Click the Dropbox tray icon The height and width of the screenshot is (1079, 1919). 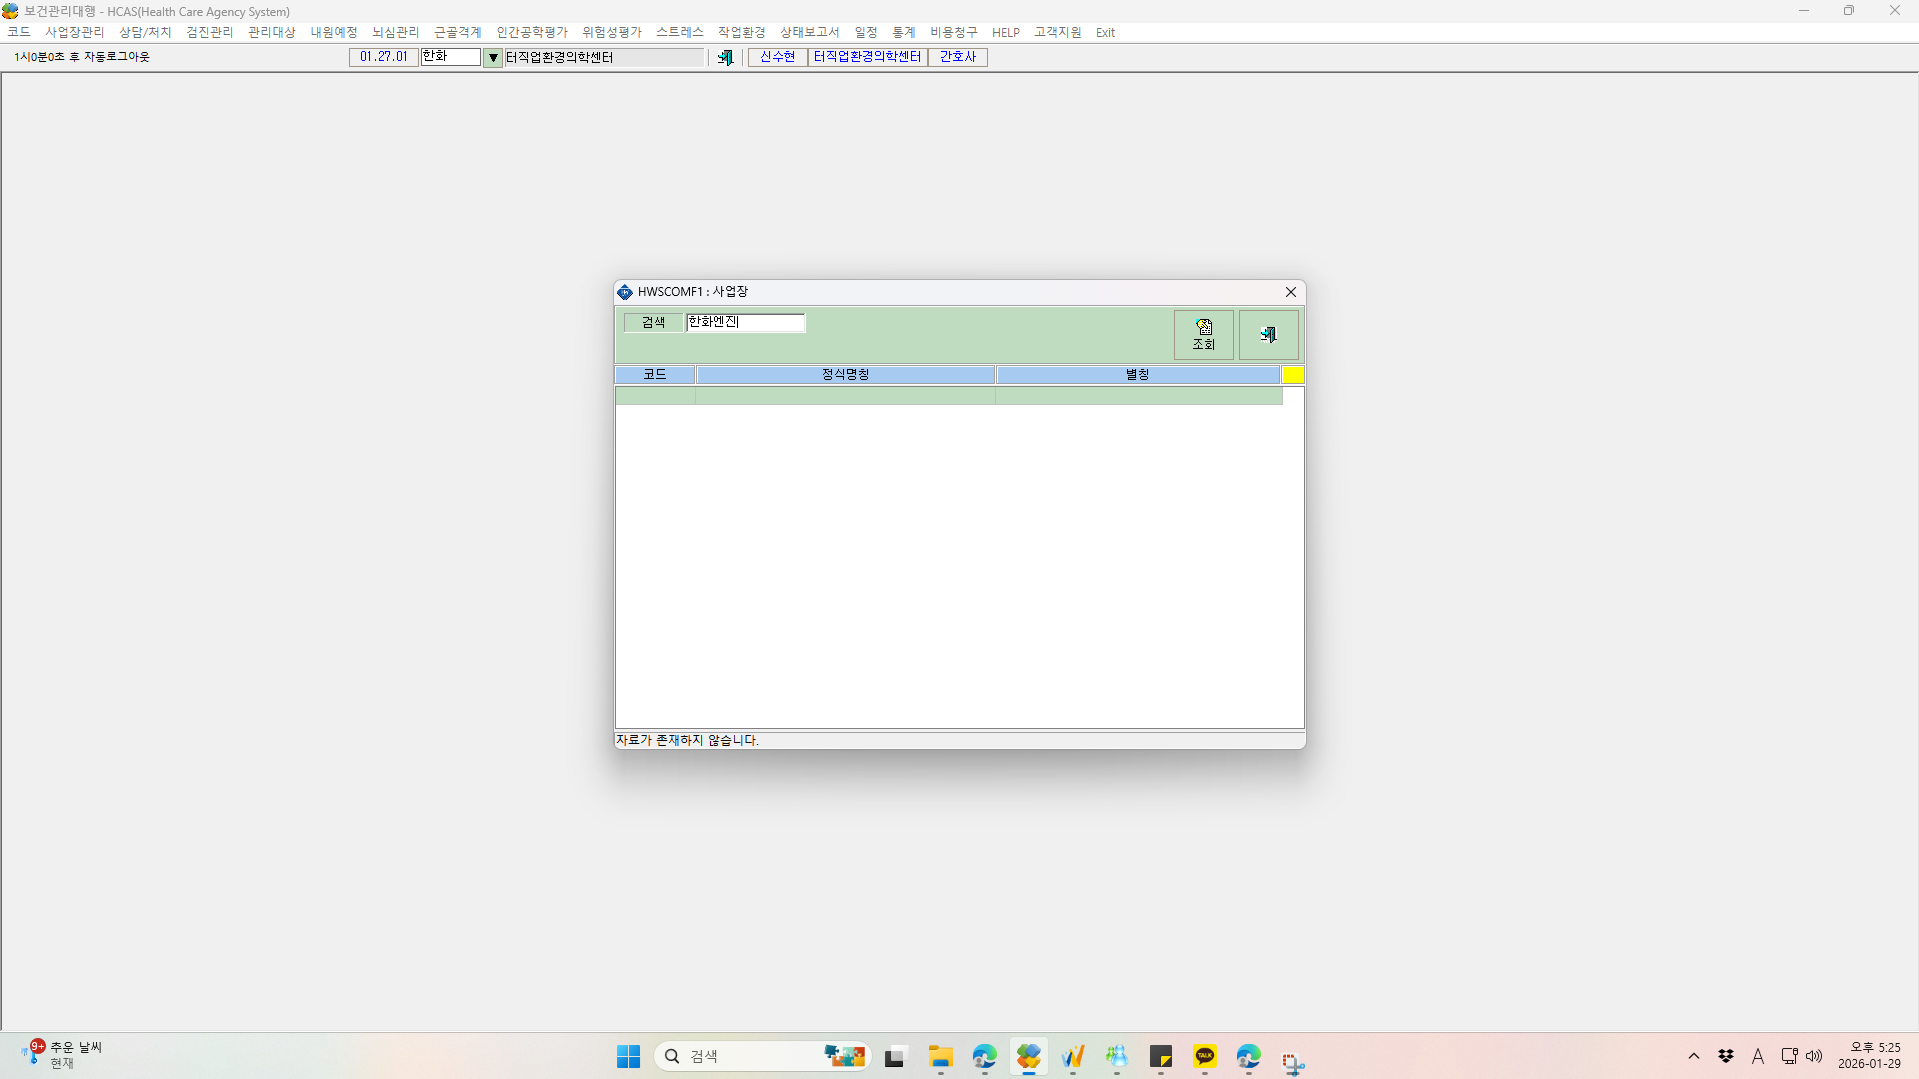(x=1725, y=1056)
